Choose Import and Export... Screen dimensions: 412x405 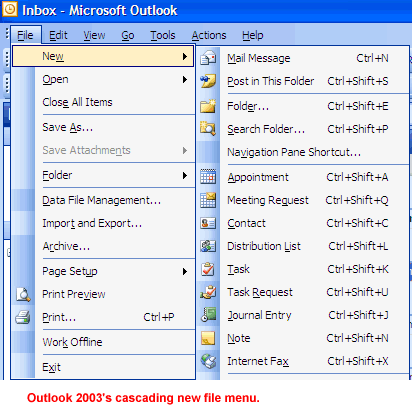[x=103, y=223]
